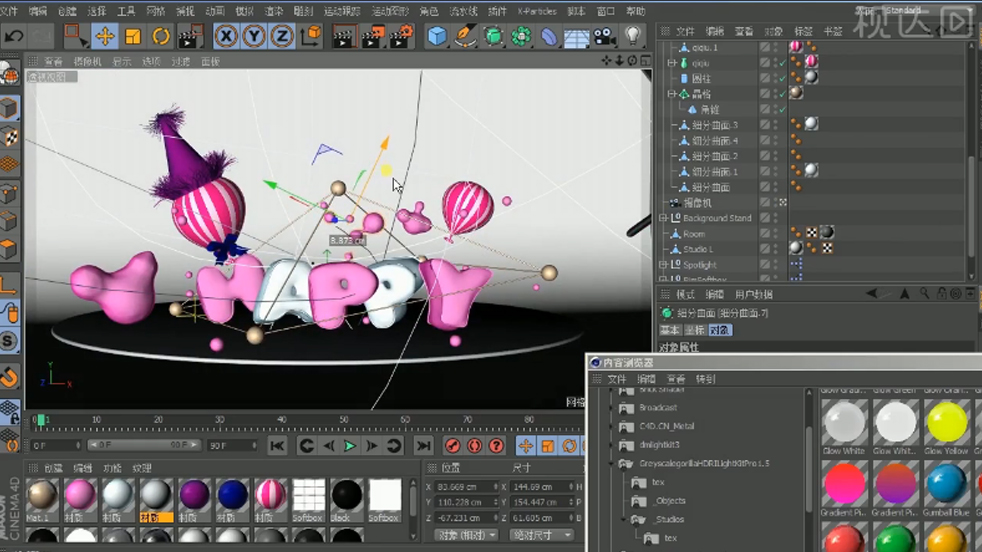Click the floor environment icon
982x552 pixels.
click(576, 38)
